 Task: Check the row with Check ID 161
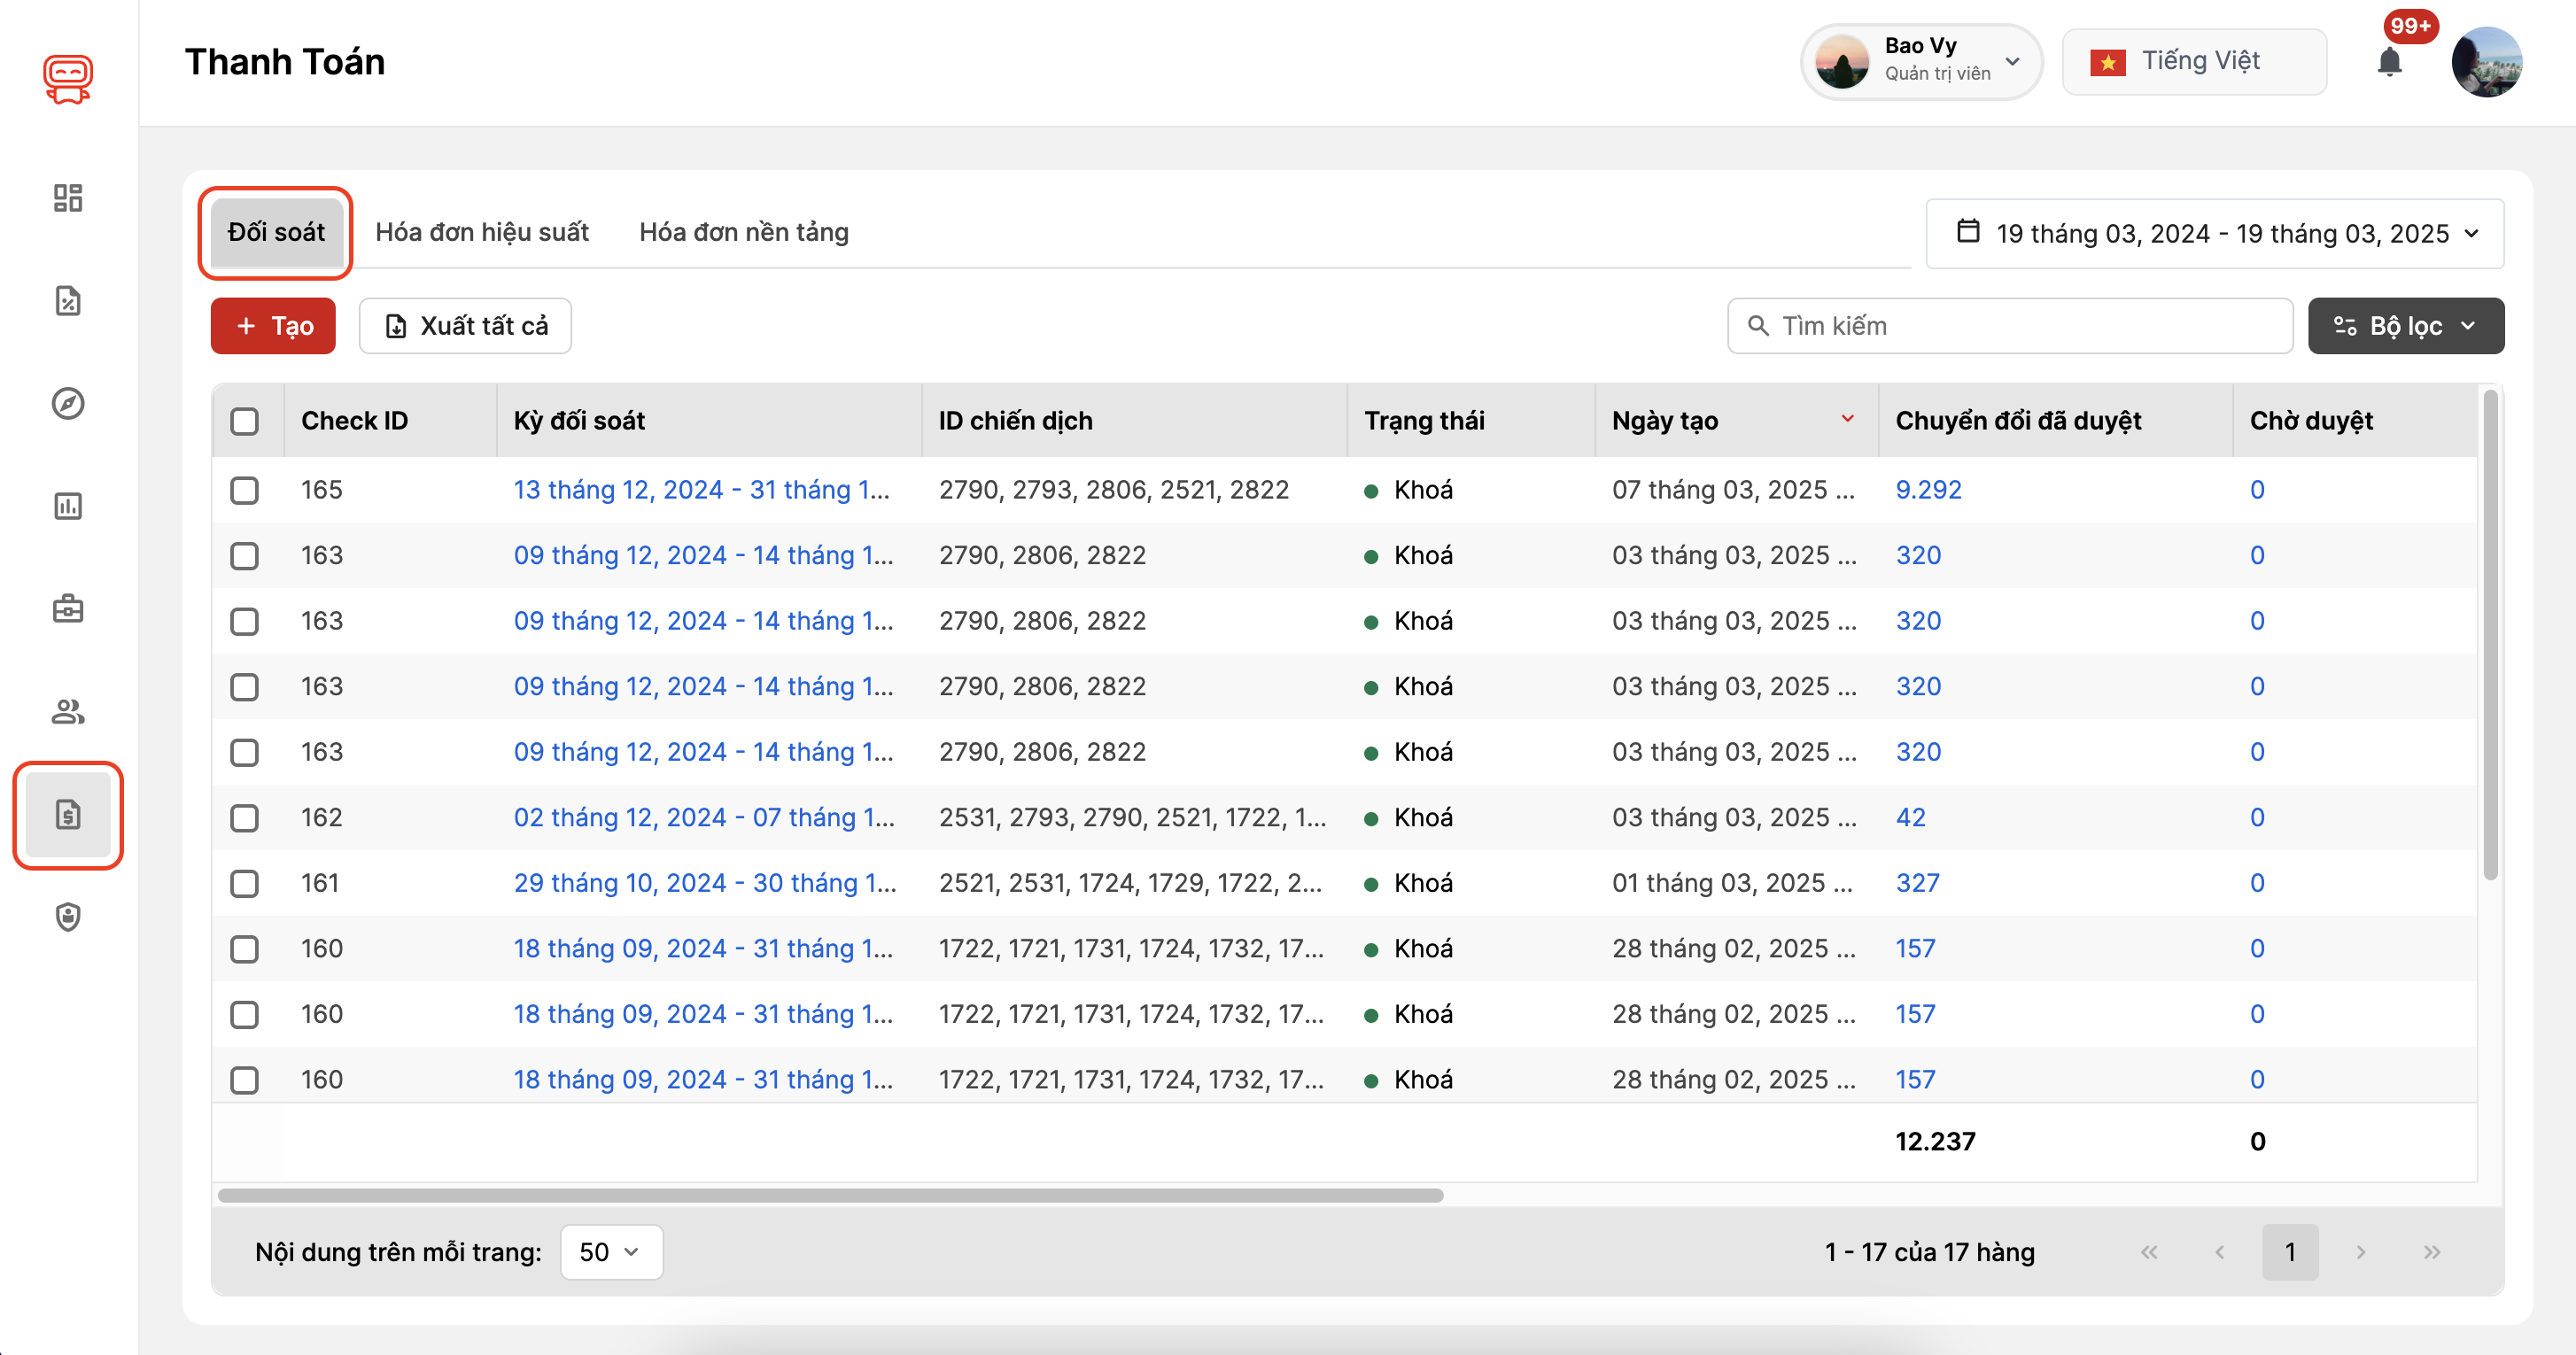click(x=244, y=883)
